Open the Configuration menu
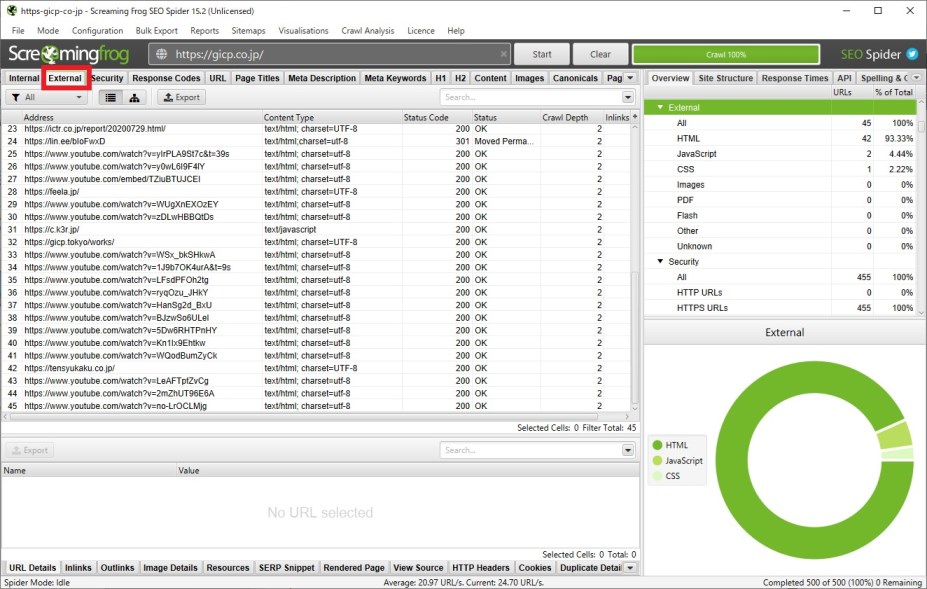 click(x=98, y=31)
